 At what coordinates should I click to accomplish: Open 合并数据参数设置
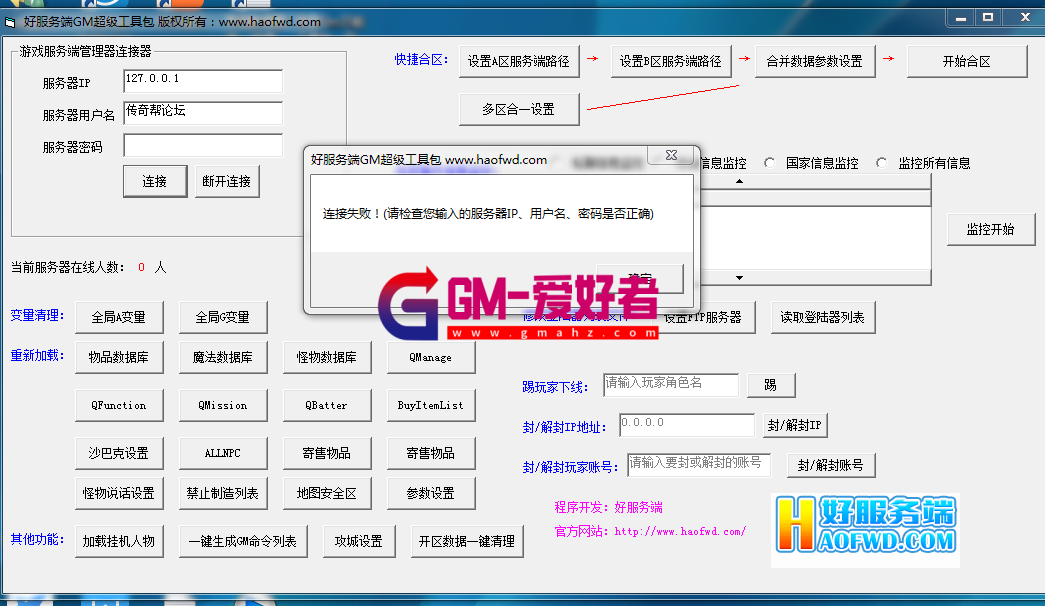coord(814,61)
